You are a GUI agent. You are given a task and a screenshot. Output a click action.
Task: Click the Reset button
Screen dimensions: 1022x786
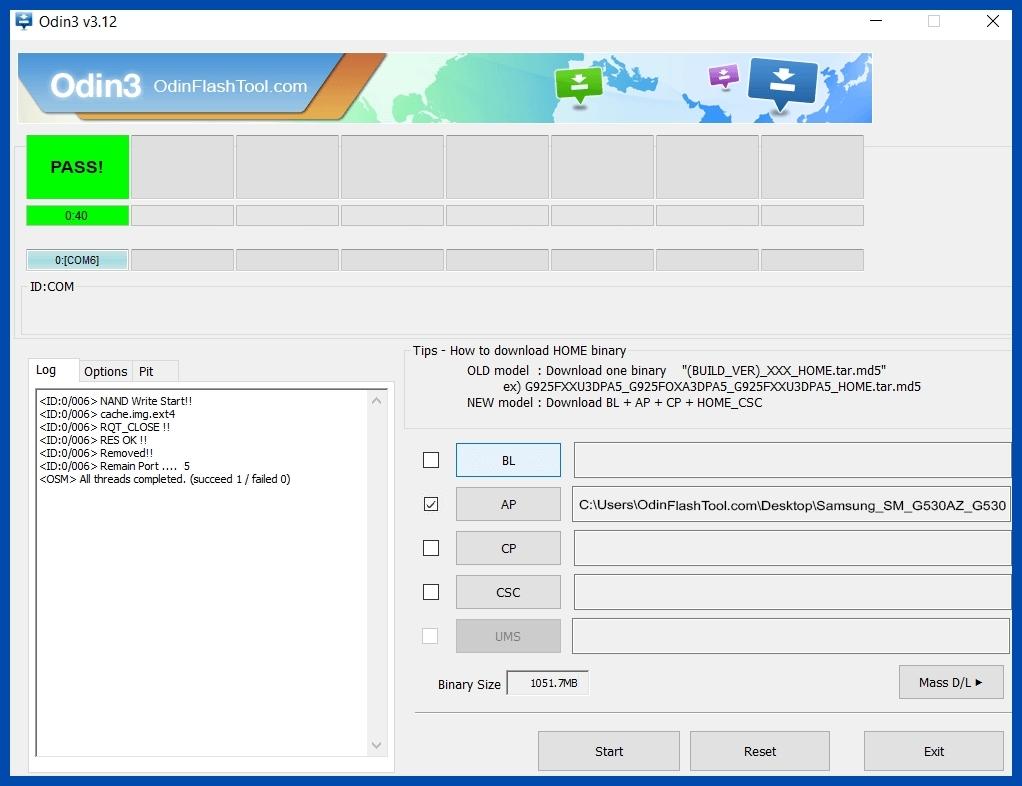[x=760, y=751]
